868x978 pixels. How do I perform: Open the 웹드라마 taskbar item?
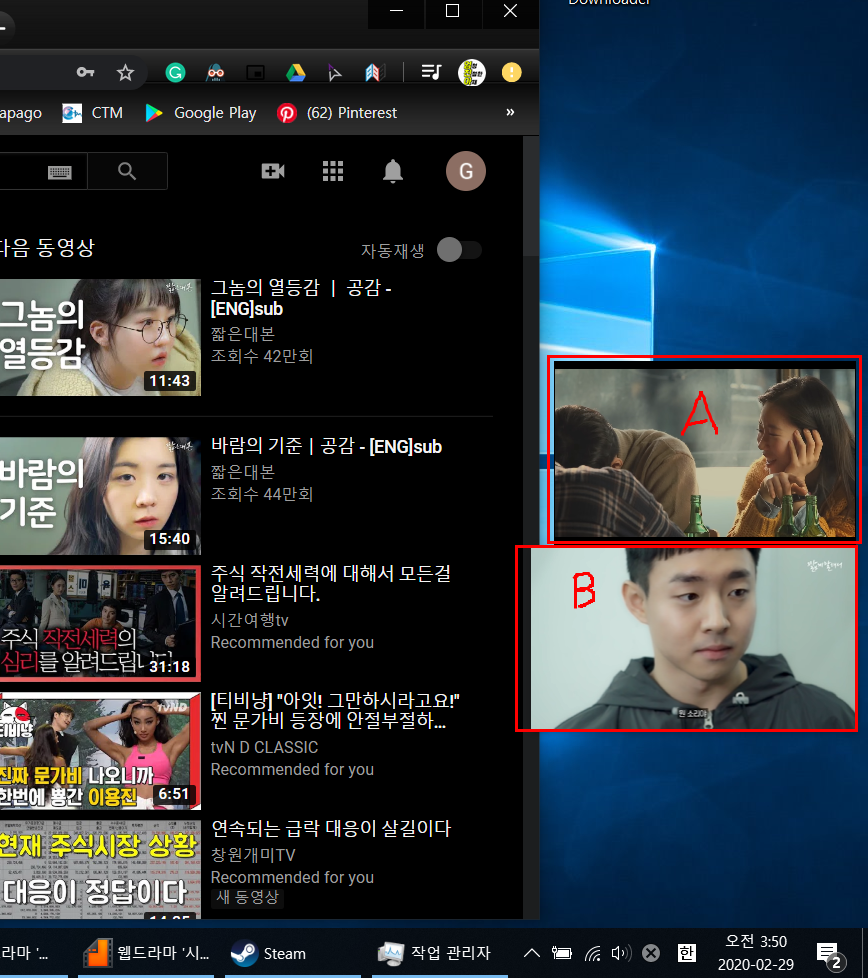click(x=147, y=953)
